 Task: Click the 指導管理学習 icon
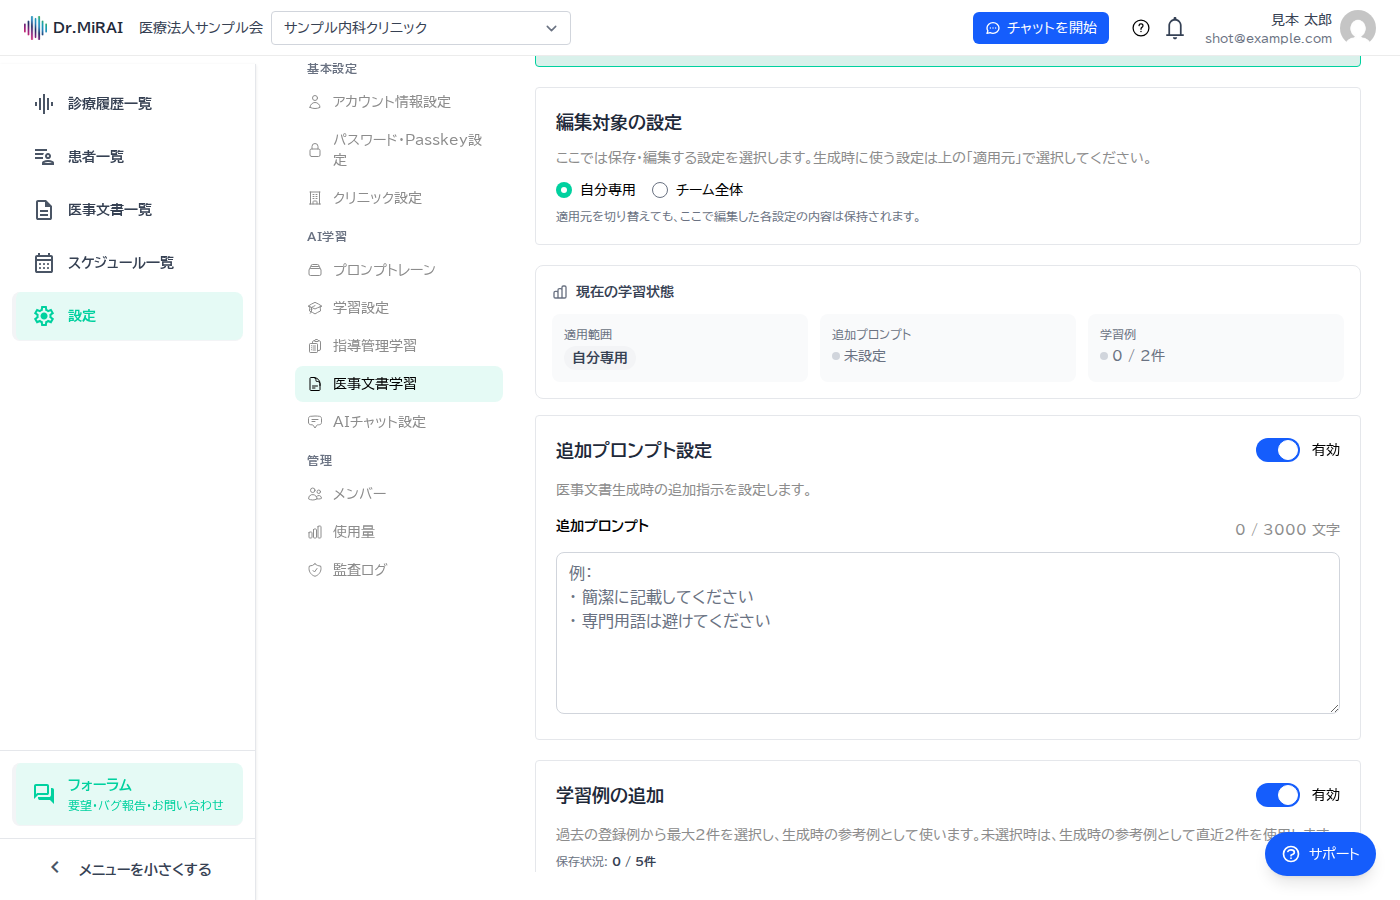coord(315,346)
